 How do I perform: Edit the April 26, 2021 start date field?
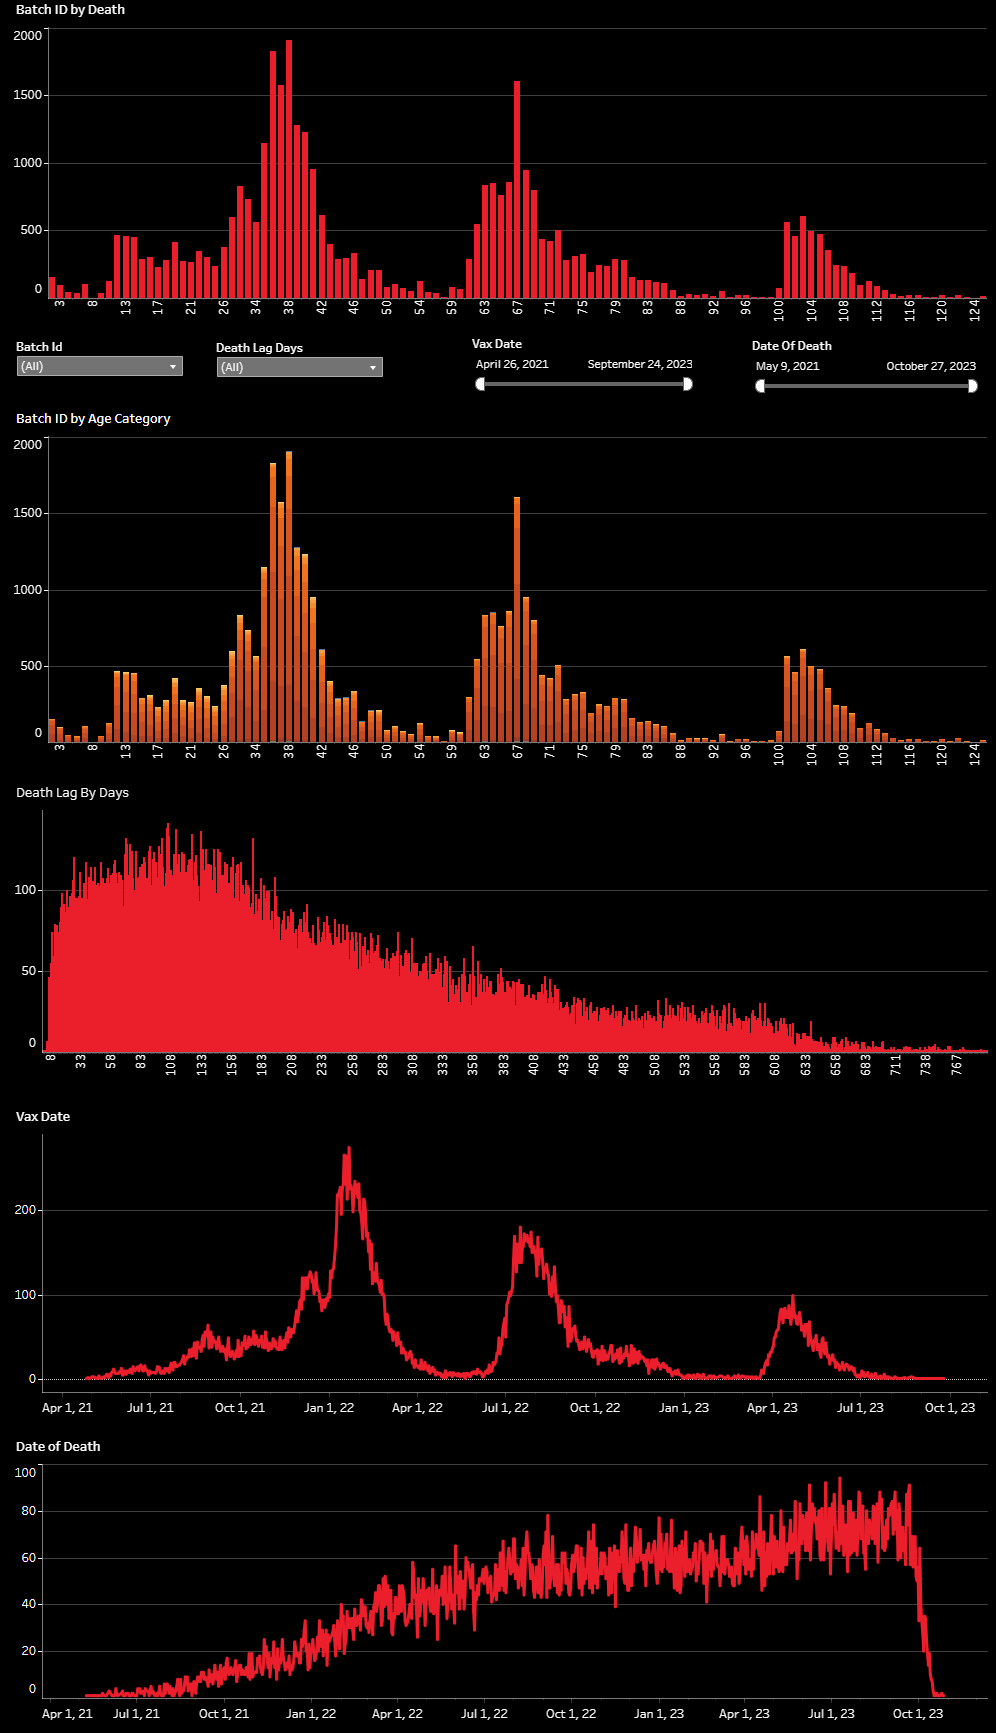tap(512, 364)
